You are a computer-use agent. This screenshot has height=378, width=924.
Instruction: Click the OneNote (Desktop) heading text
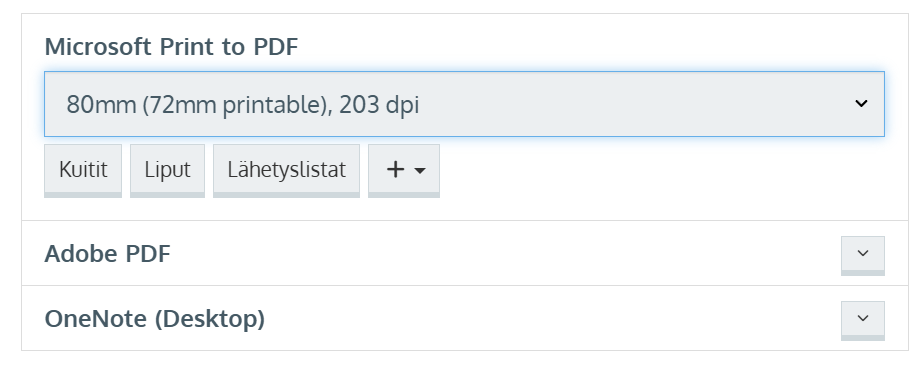point(154,319)
